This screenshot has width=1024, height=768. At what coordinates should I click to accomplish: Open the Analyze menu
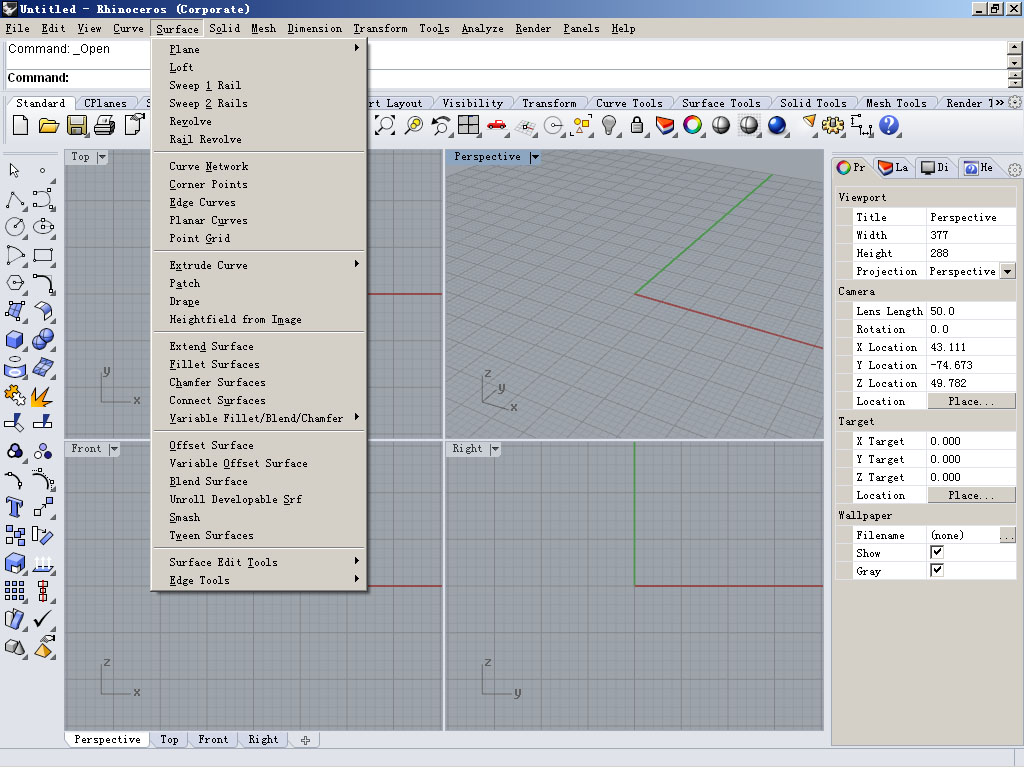[x=482, y=28]
